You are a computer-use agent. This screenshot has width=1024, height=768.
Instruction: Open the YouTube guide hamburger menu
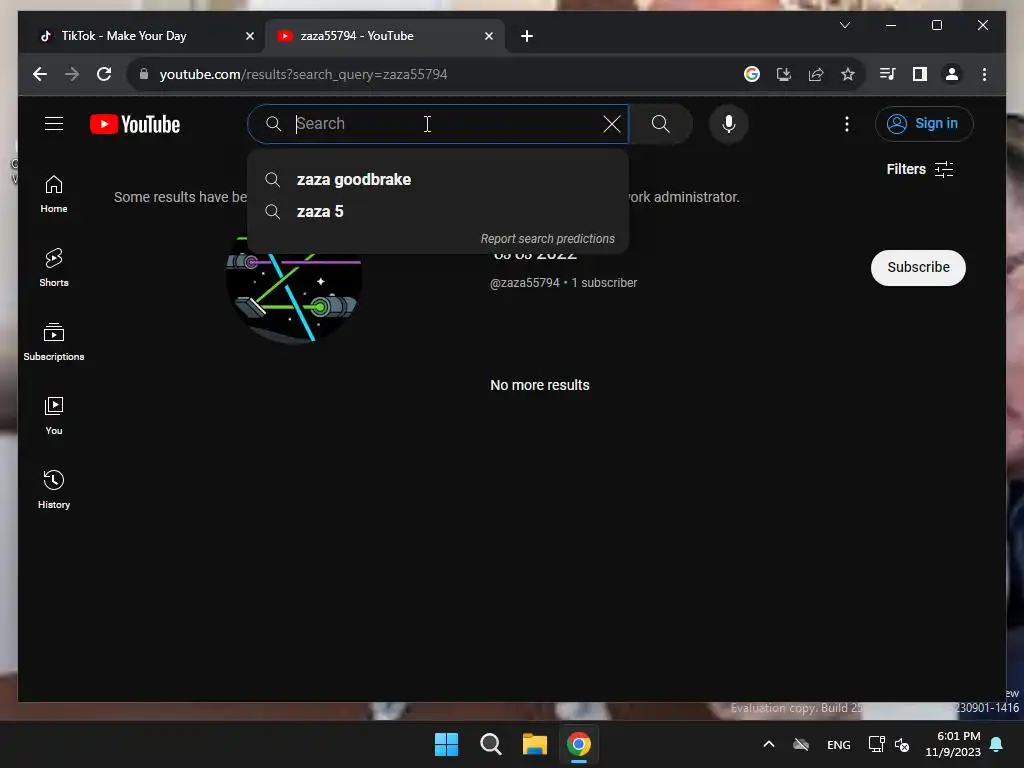click(x=54, y=124)
